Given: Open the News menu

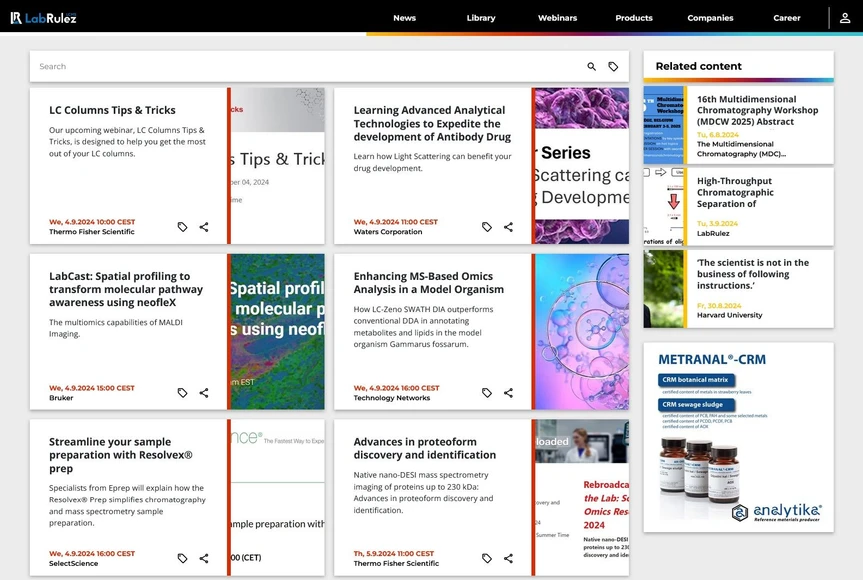Looking at the screenshot, I should tap(405, 18).
